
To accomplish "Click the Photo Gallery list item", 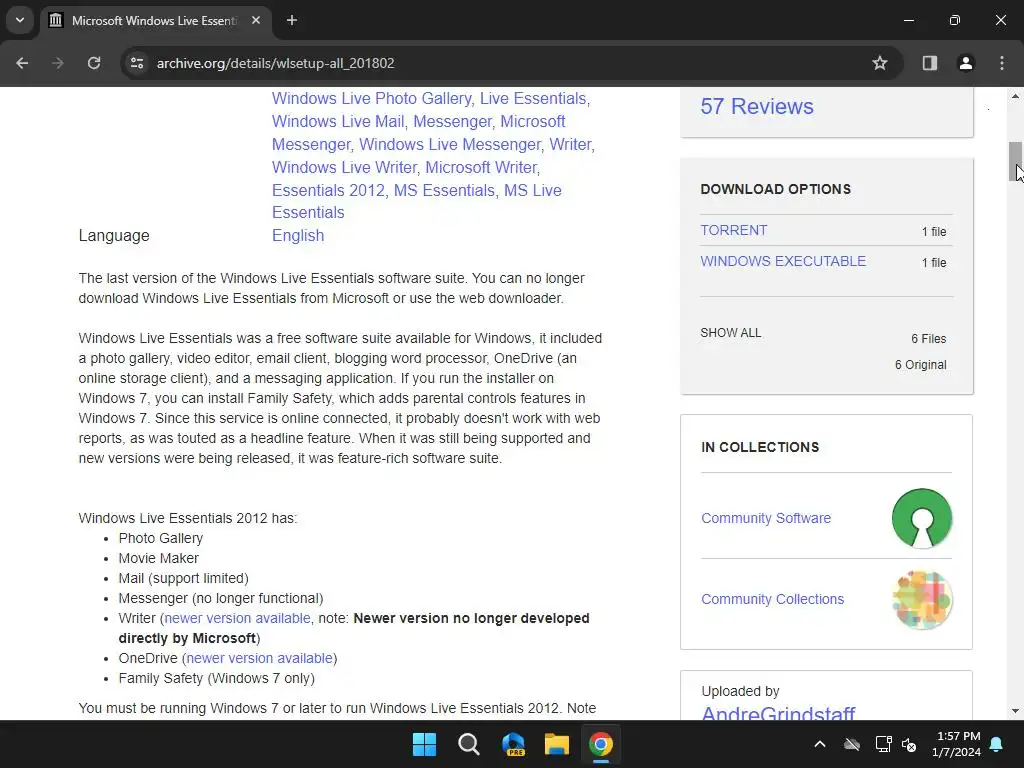I will coord(161,538).
